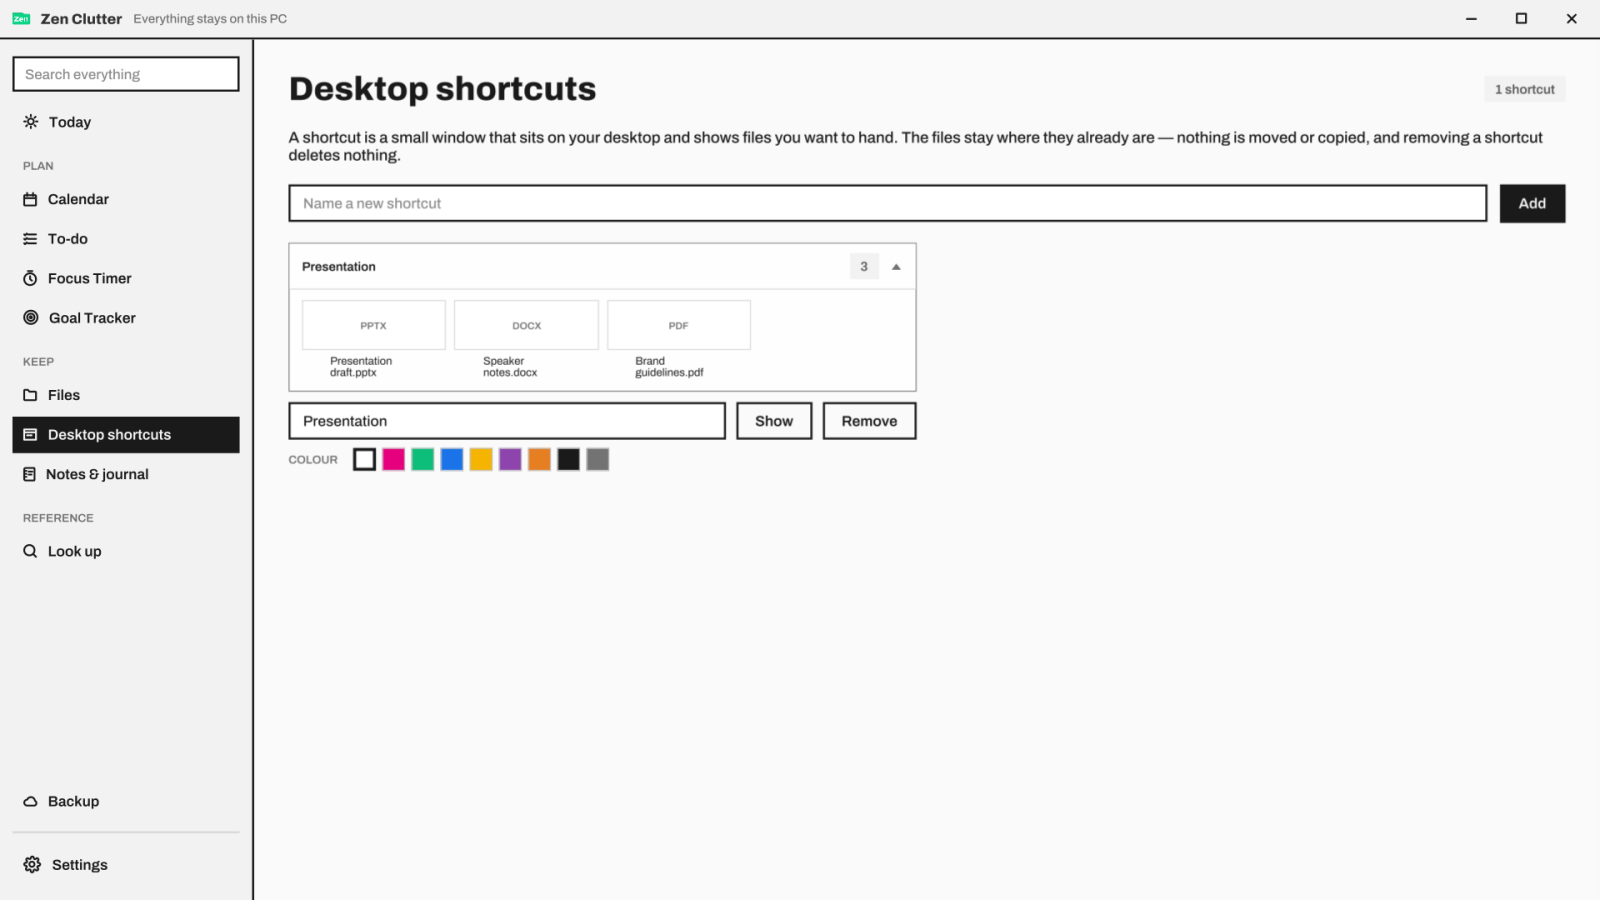Remove the Presentation shortcut
1600x900 pixels.
point(869,421)
